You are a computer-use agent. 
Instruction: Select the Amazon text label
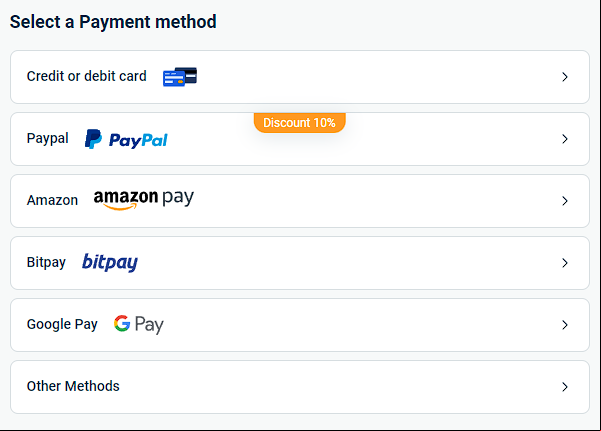(x=52, y=200)
